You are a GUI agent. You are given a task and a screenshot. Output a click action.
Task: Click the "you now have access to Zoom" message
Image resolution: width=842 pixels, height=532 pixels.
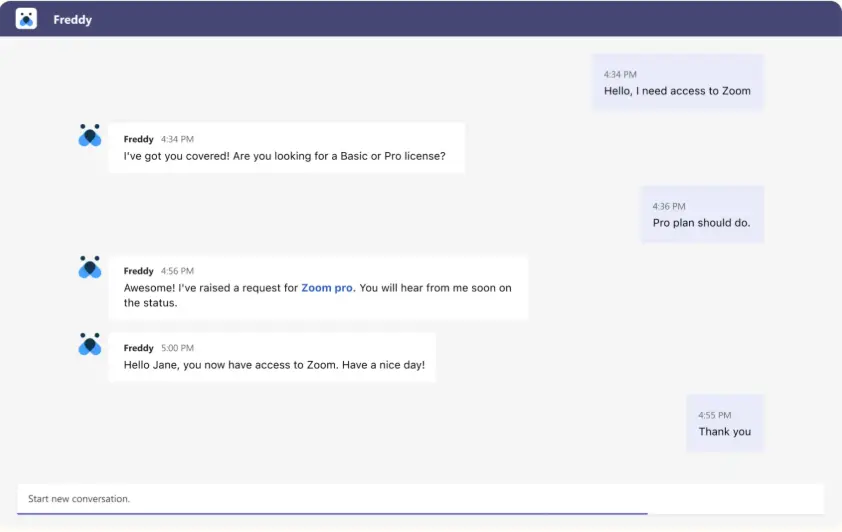tap(274, 365)
